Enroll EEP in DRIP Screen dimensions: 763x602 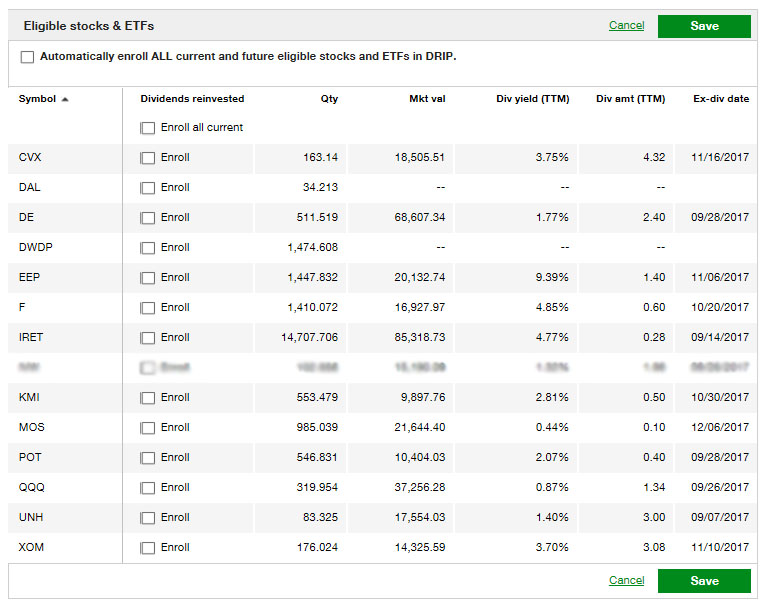[x=147, y=278]
